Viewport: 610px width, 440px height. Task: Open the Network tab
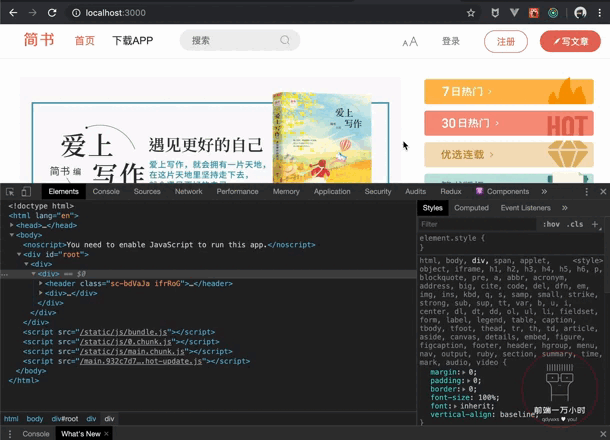(188, 191)
